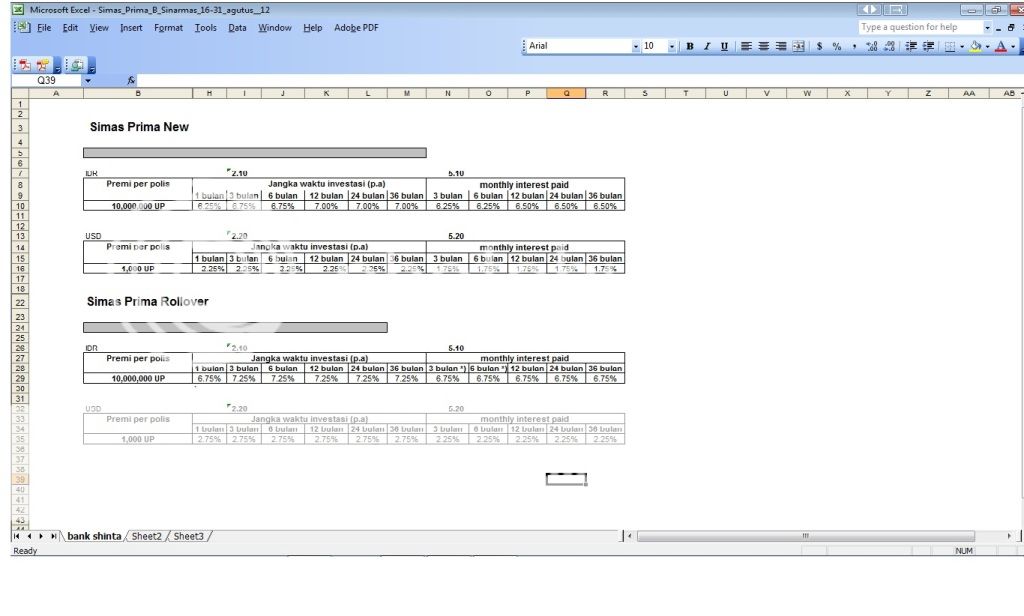Switch to the Sheet2 tab

(x=146, y=536)
